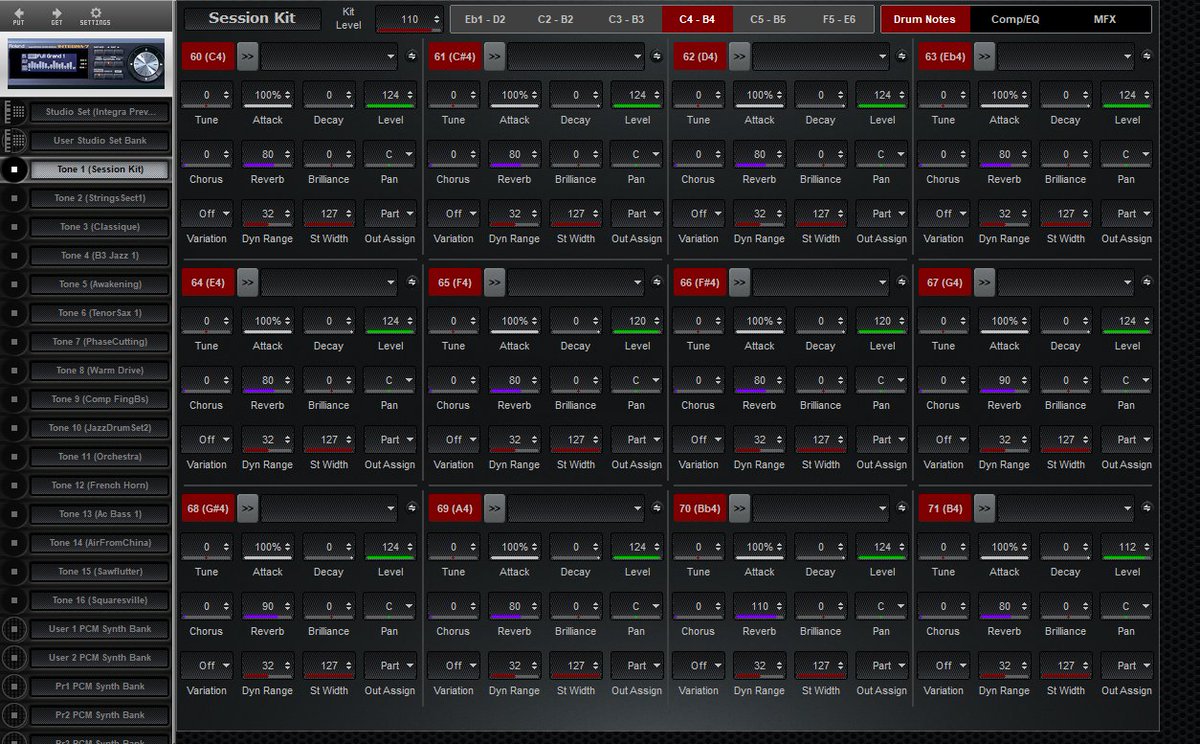Open the Out Assign dropdown for note 63 (Eb4)
This screenshot has width=1200, height=744.
point(1127,213)
